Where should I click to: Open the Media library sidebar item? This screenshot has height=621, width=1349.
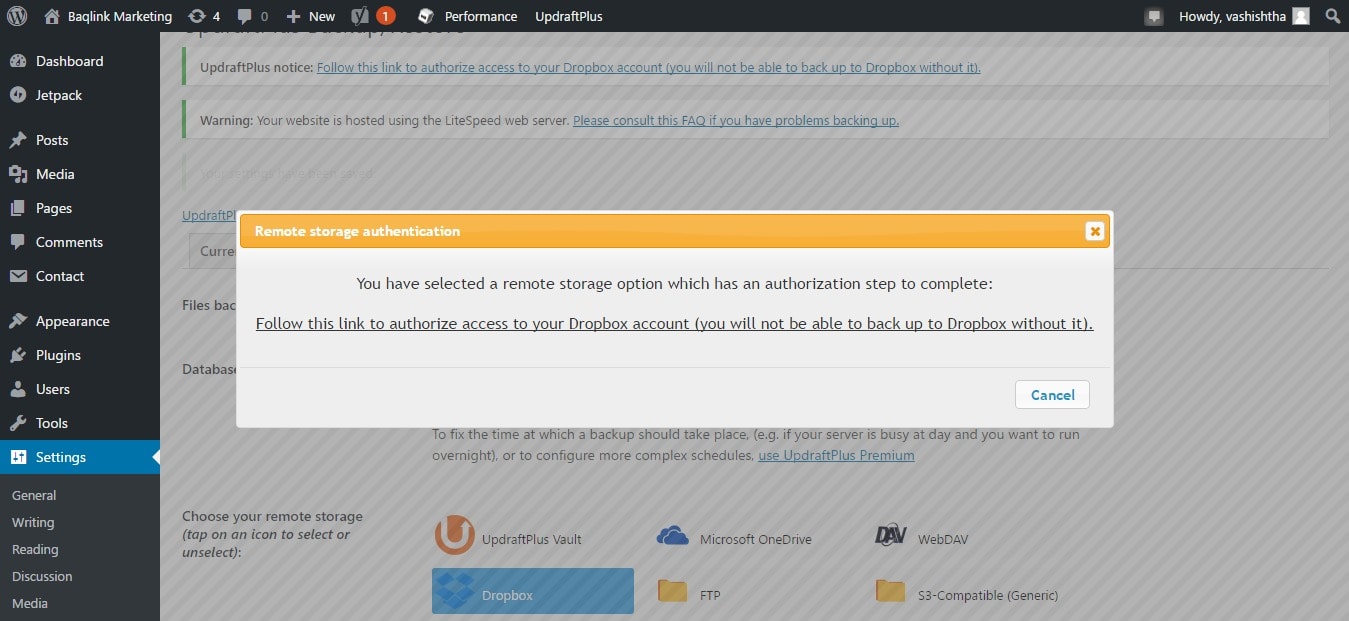80,174
